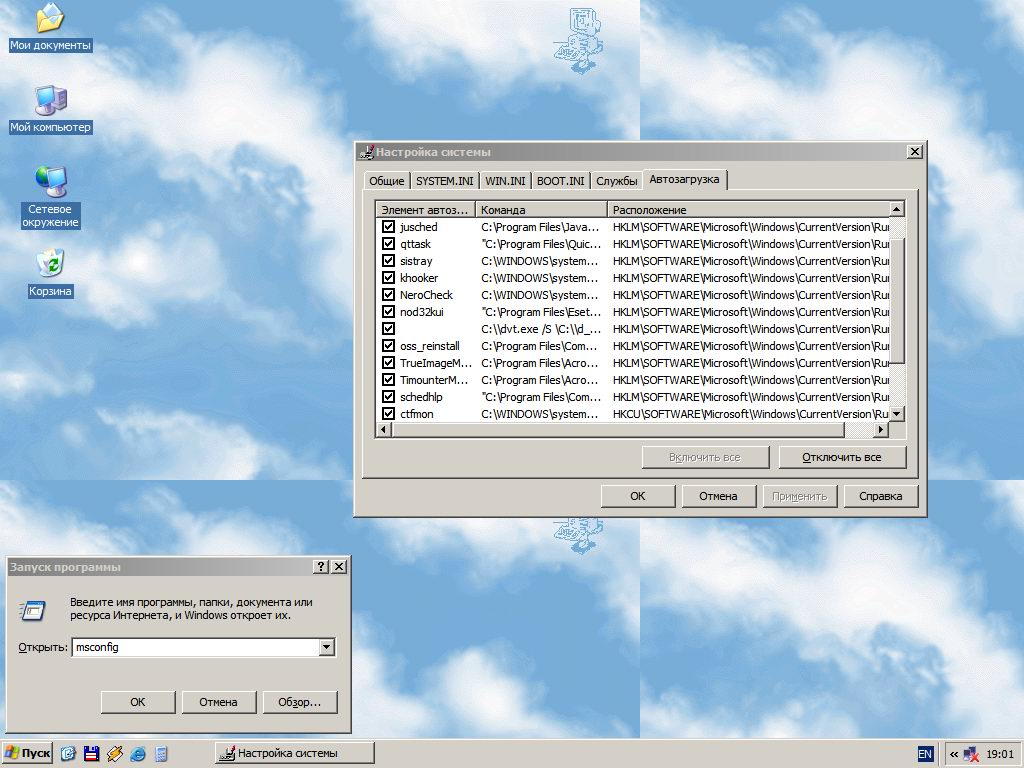
Task: Click the EN language indicator in taskbar
Action: pos(925,754)
